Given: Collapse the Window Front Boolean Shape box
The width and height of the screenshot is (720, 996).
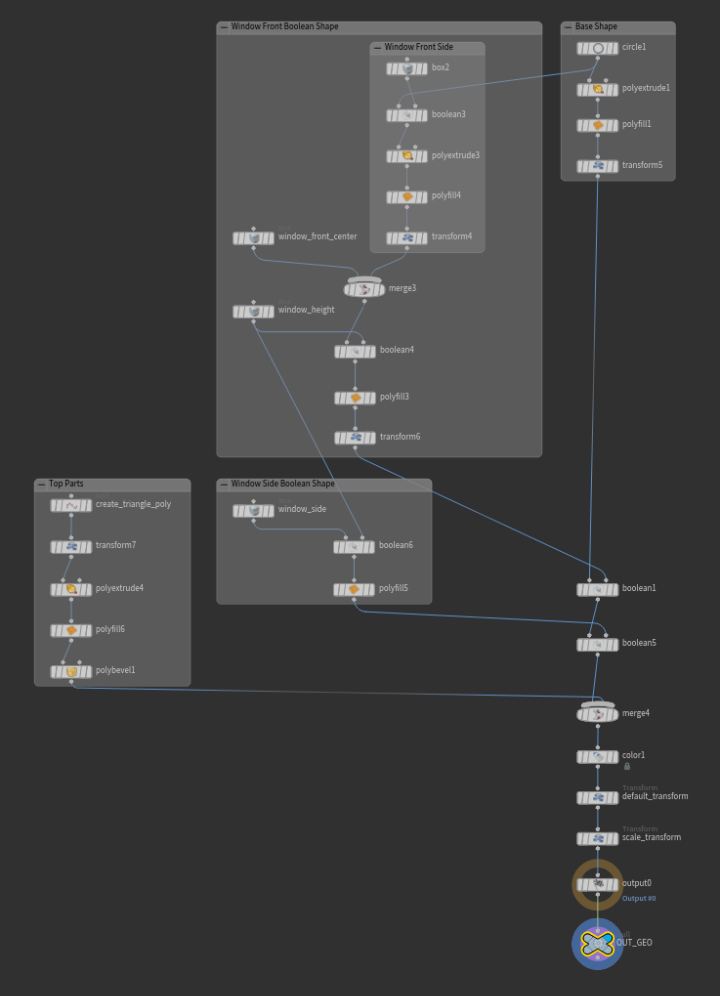Looking at the screenshot, I should pos(224,27).
